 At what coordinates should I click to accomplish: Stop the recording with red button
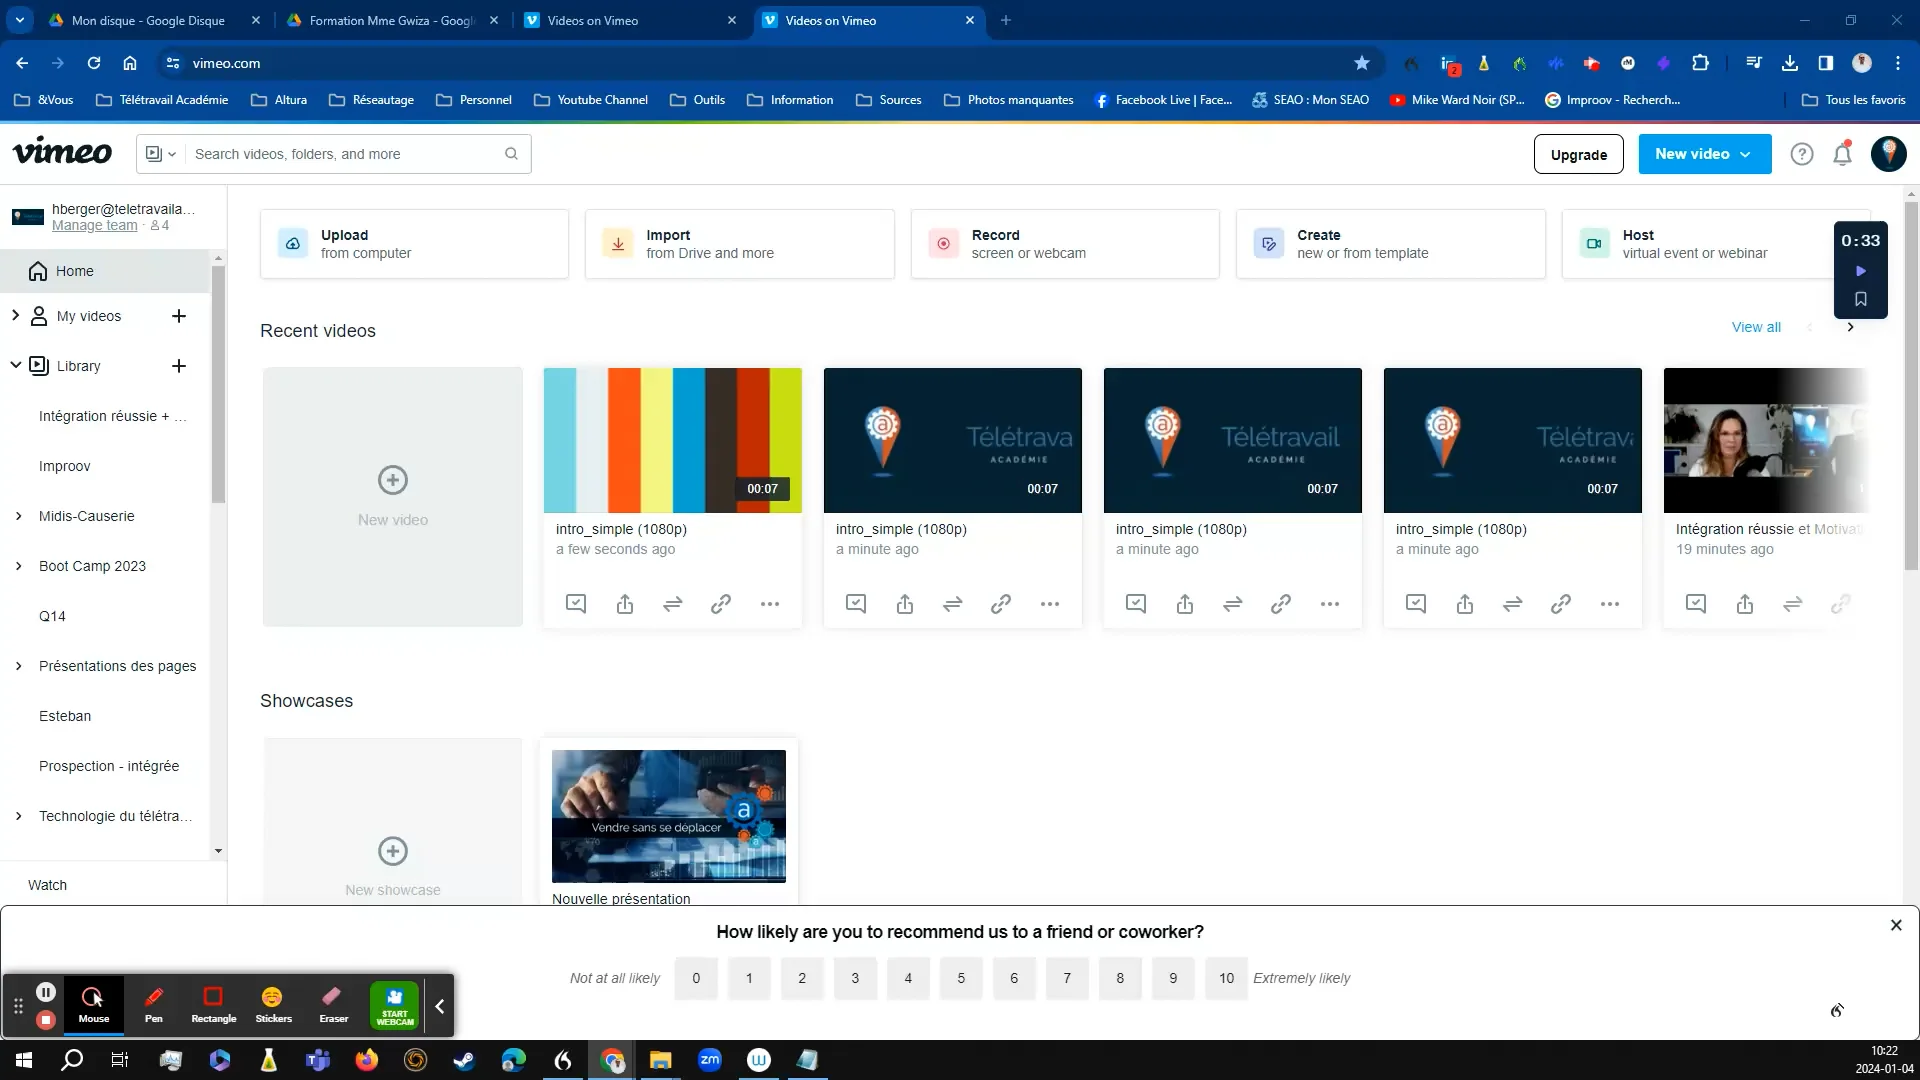click(45, 1020)
